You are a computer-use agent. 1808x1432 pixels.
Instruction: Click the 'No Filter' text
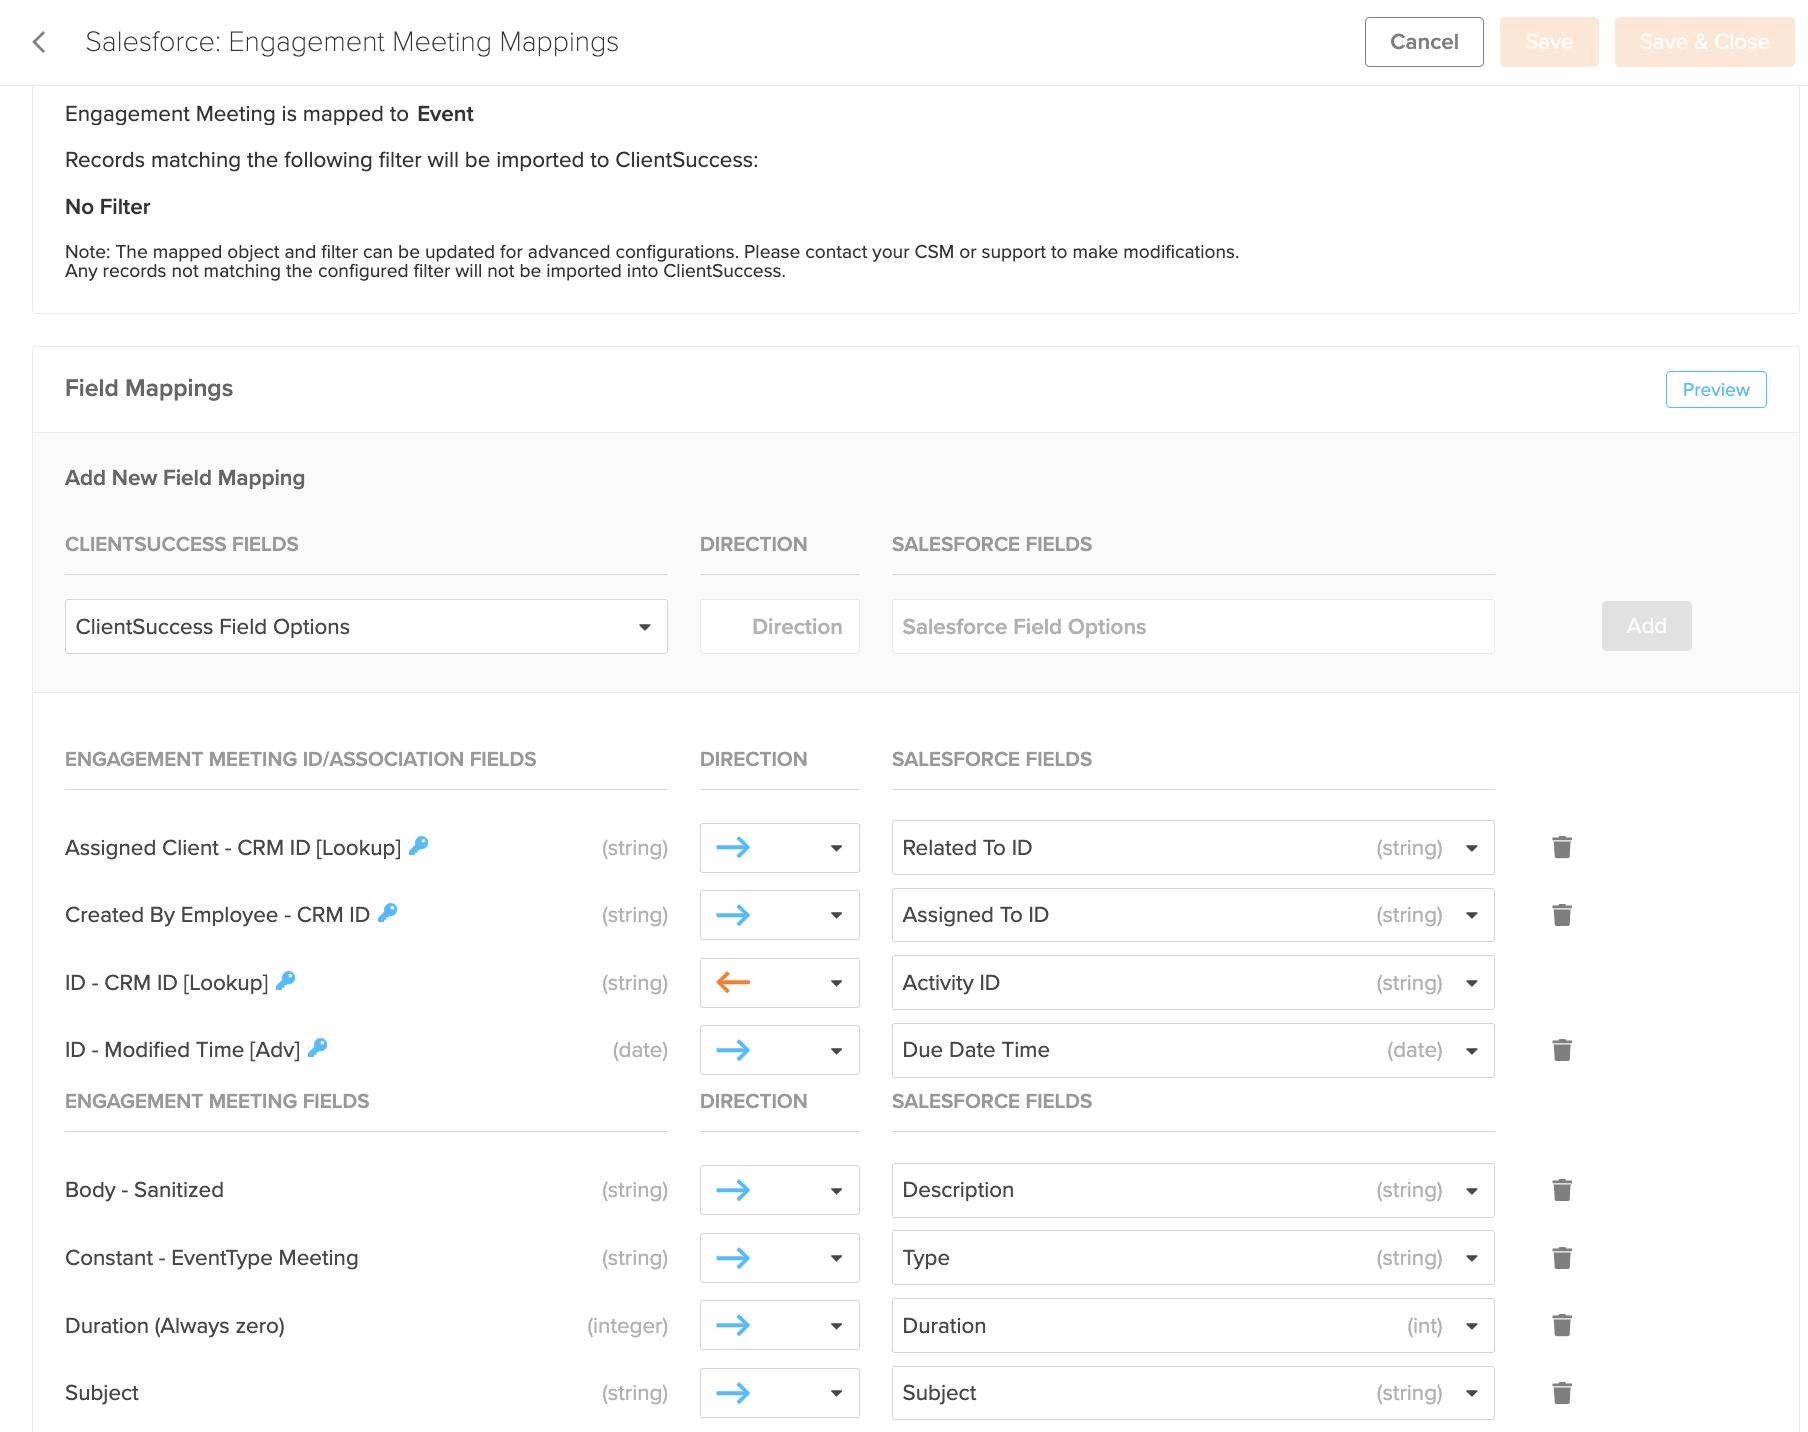[108, 207]
